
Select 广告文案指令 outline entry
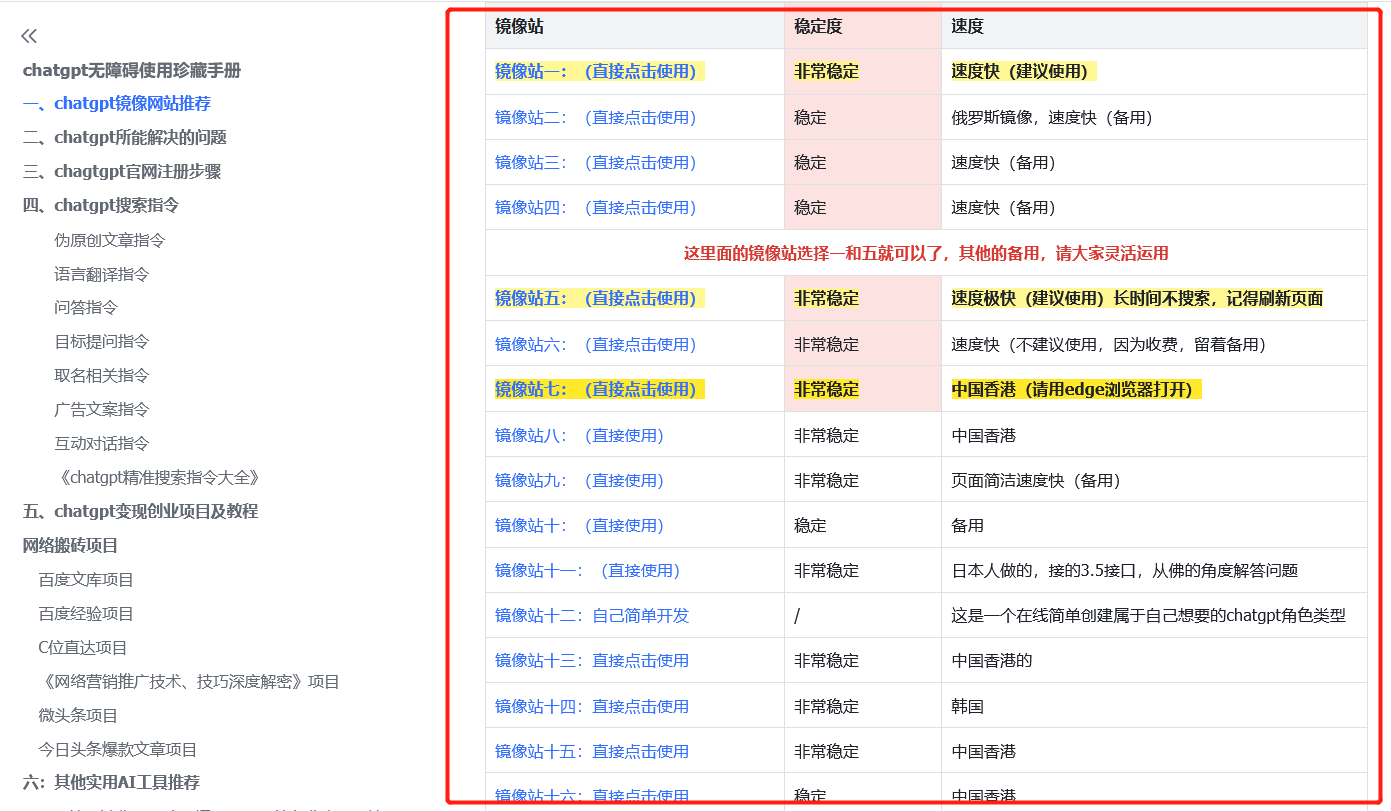(102, 409)
